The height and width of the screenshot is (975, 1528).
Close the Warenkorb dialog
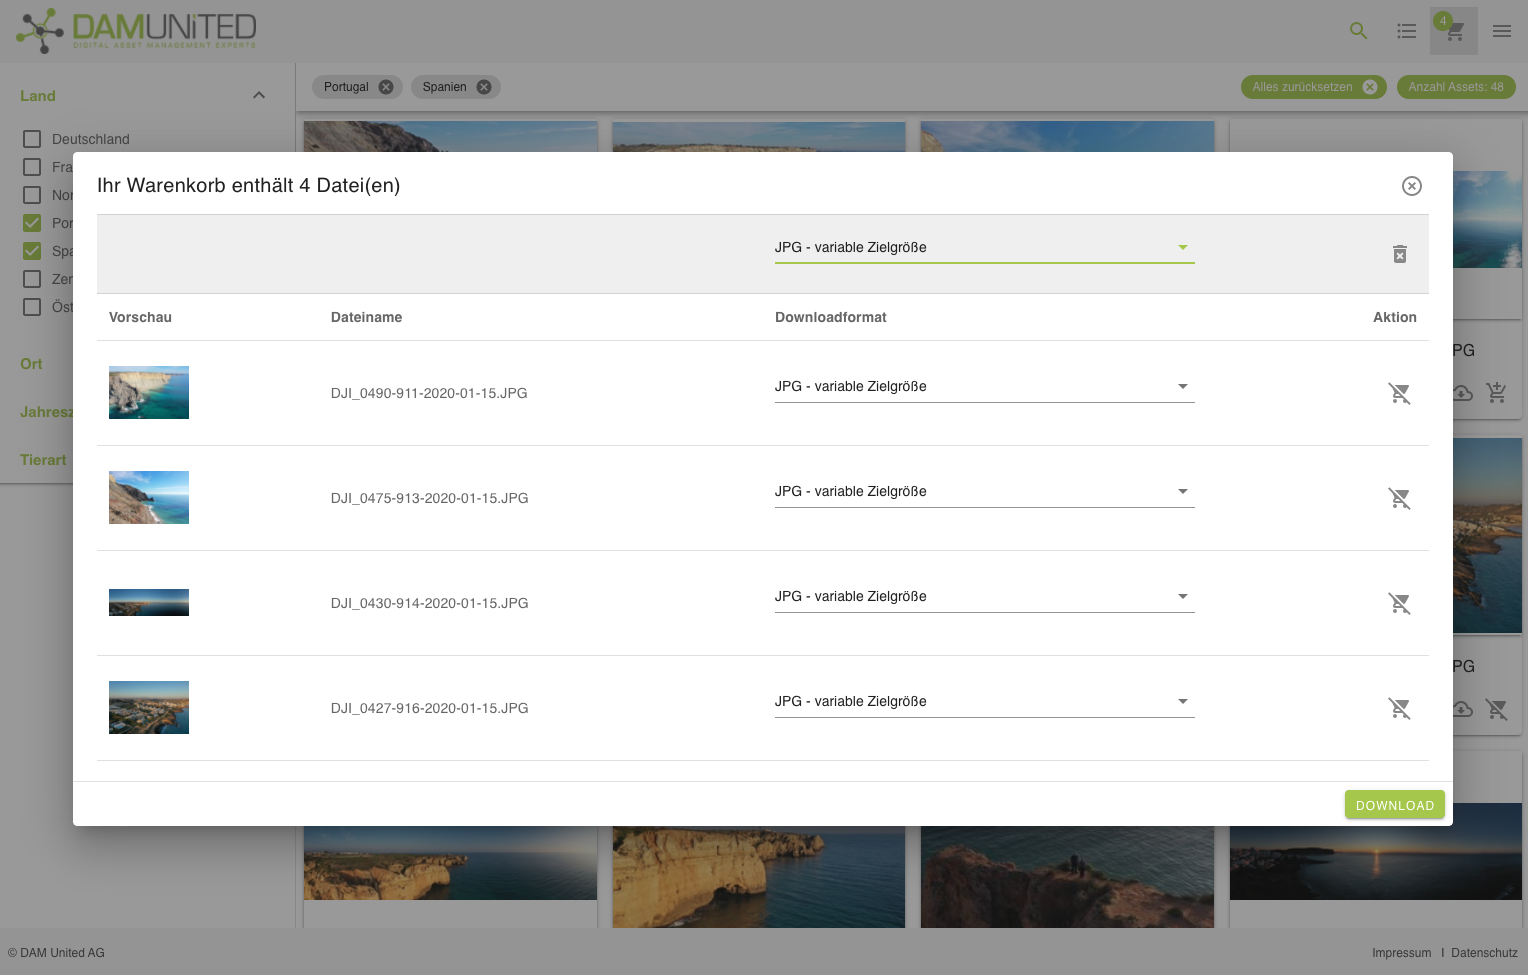1411,186
